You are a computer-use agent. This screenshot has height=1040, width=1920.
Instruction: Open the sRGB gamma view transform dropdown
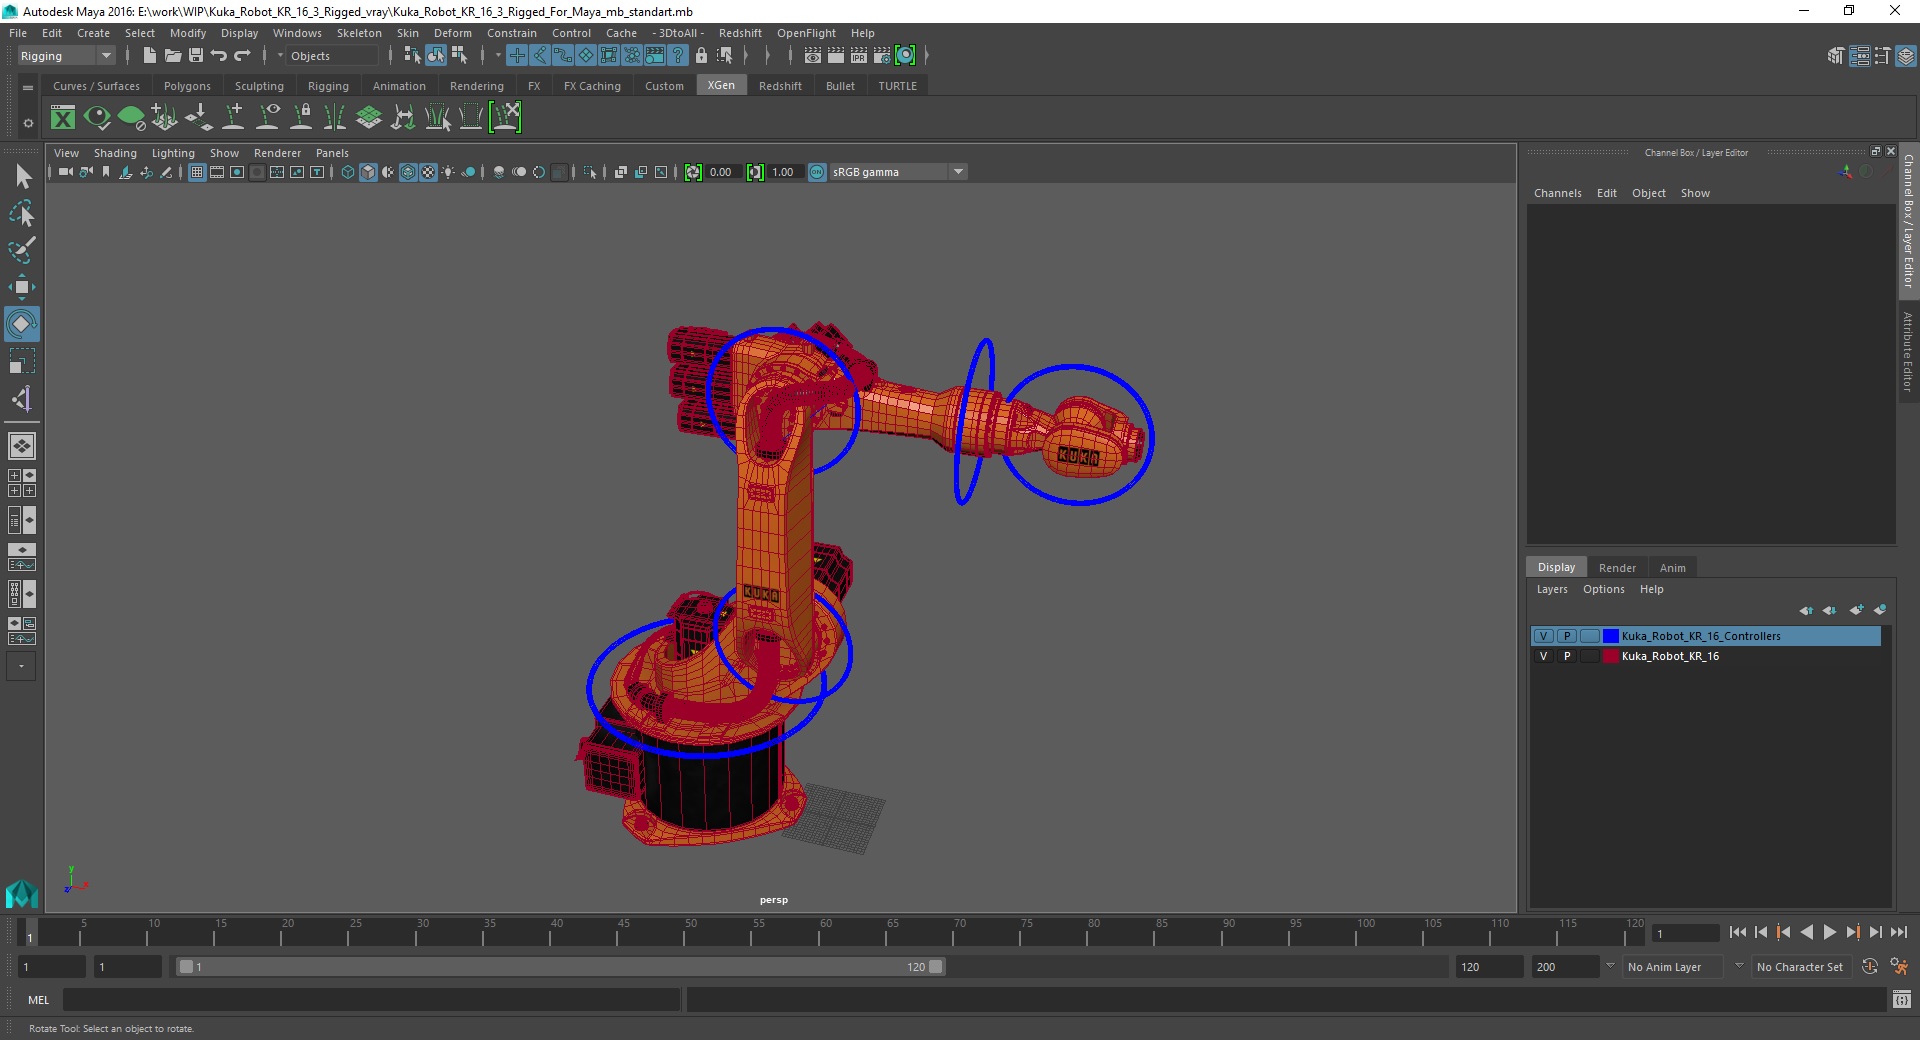[x=898, y=172]
